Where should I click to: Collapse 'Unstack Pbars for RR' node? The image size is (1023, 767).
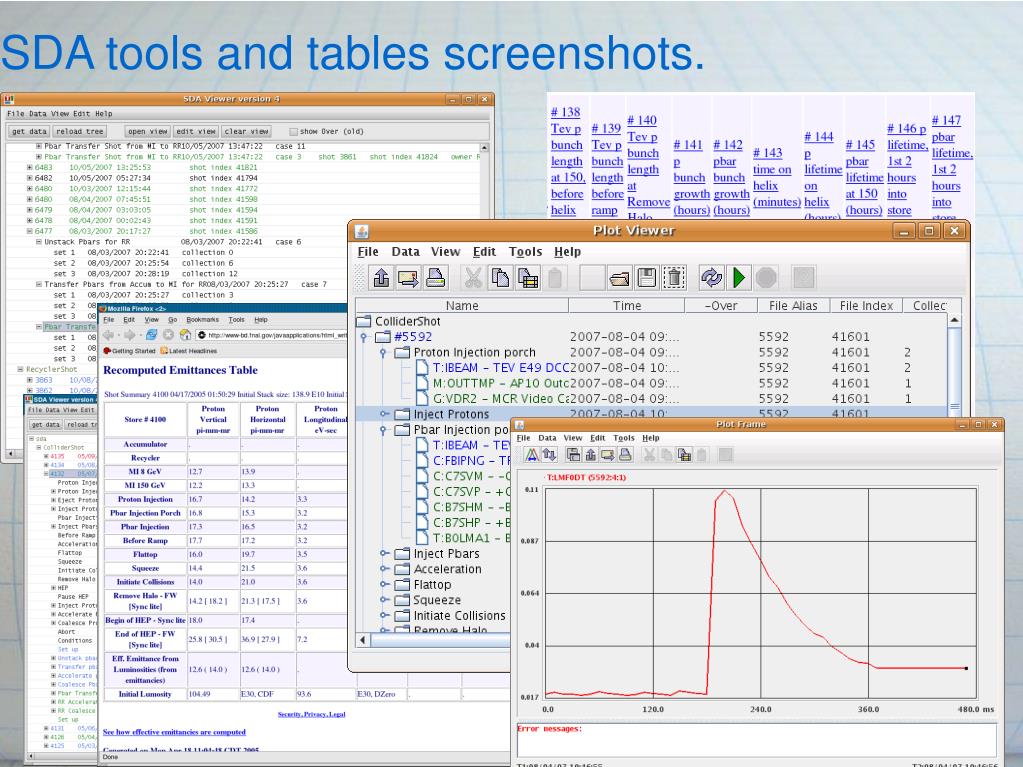click(x=38, y=242)
